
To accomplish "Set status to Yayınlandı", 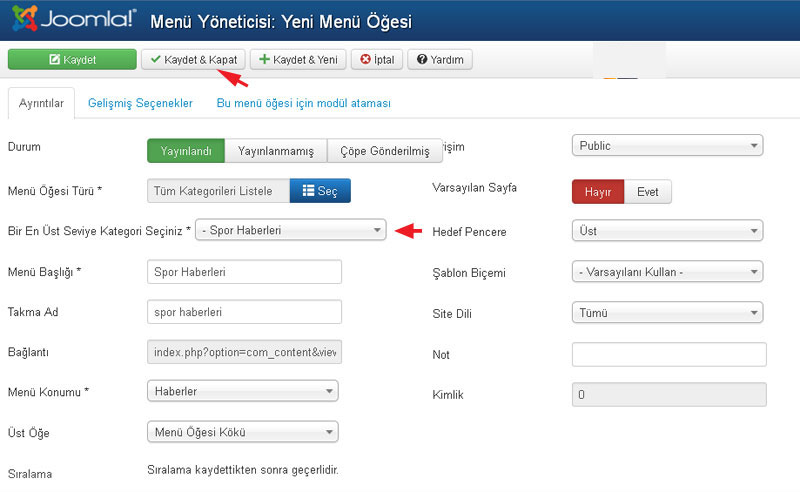I will click(186, 151).
